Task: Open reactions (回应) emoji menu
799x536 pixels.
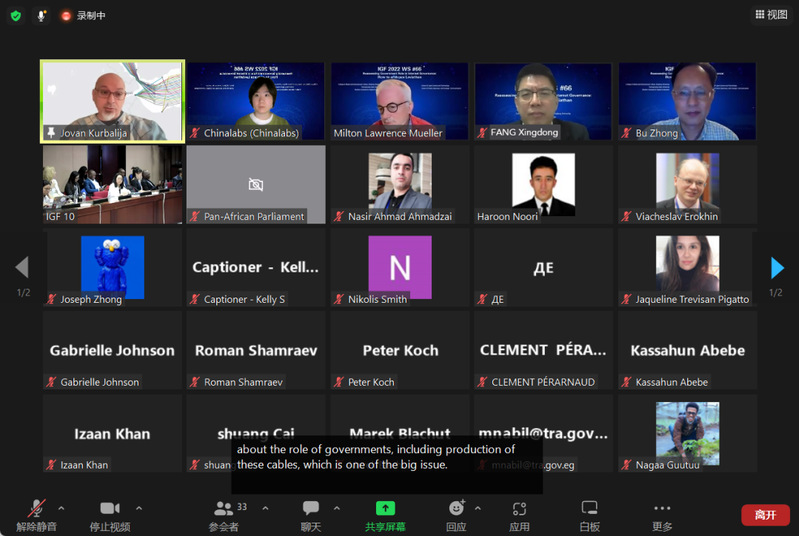Action: 456,513
